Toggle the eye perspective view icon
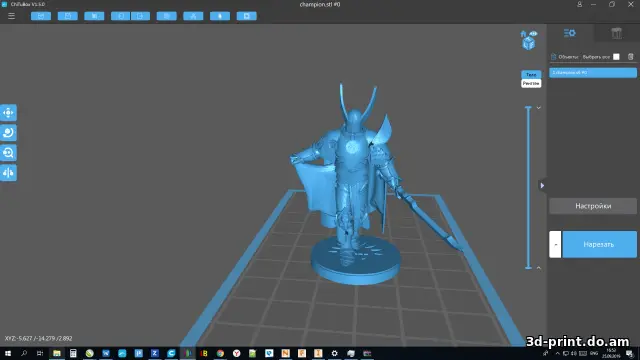The height and width of the screenshot is (360, 640). click(x=533, y=33)
